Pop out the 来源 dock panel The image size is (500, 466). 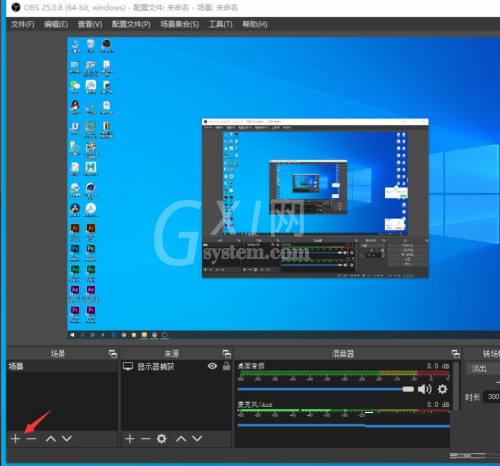tap(227, 354)
